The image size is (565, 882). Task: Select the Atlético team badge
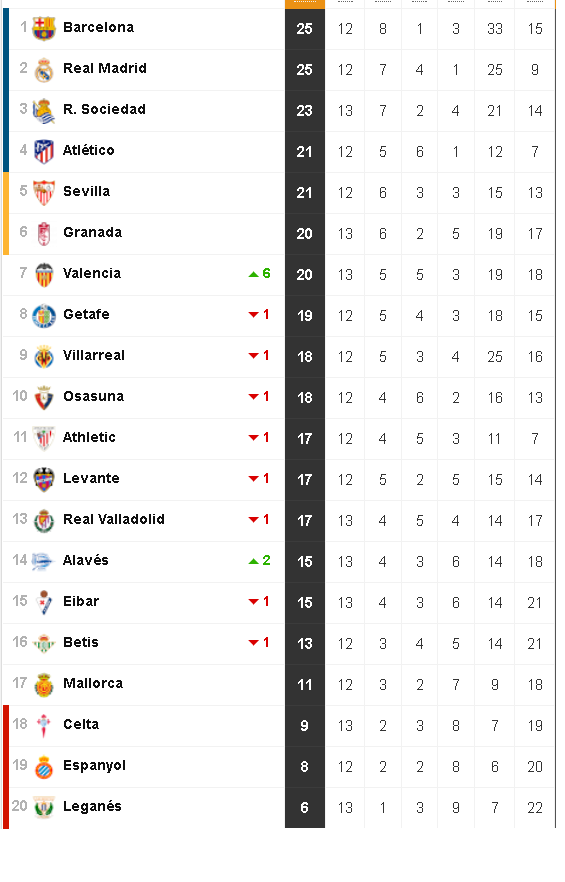tap(44, 152)
